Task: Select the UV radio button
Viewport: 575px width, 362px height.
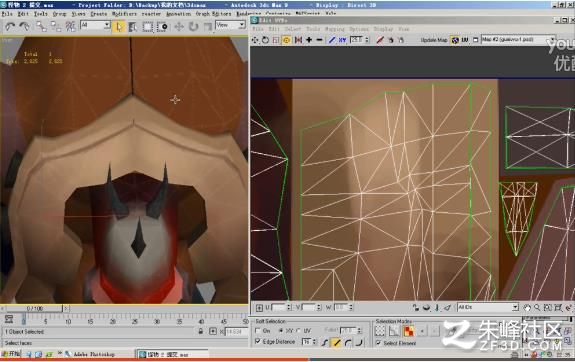Action: [x=298, y=330]
